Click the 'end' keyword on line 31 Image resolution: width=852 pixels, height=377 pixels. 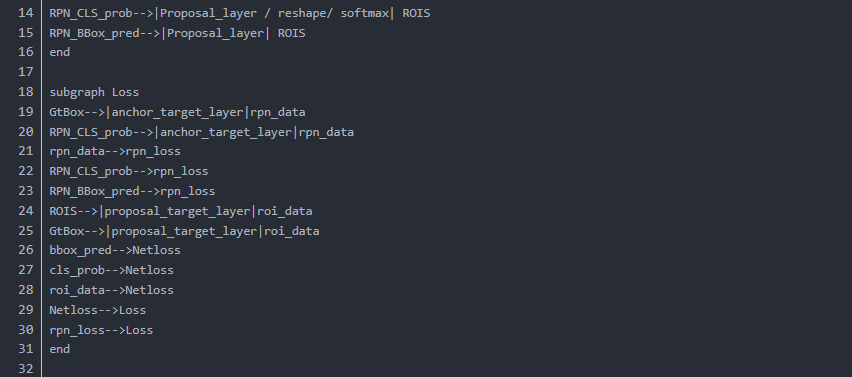click(x=60, y=349)
